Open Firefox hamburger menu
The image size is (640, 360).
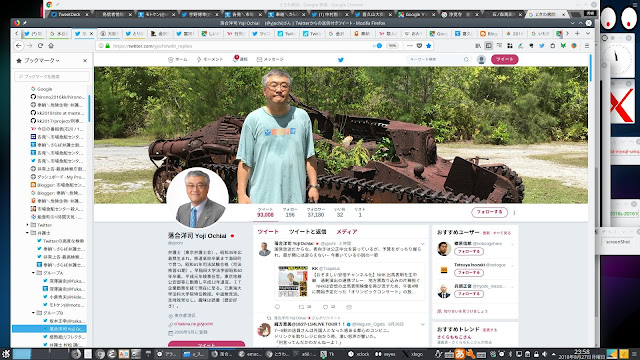click(x=587, y=46)
